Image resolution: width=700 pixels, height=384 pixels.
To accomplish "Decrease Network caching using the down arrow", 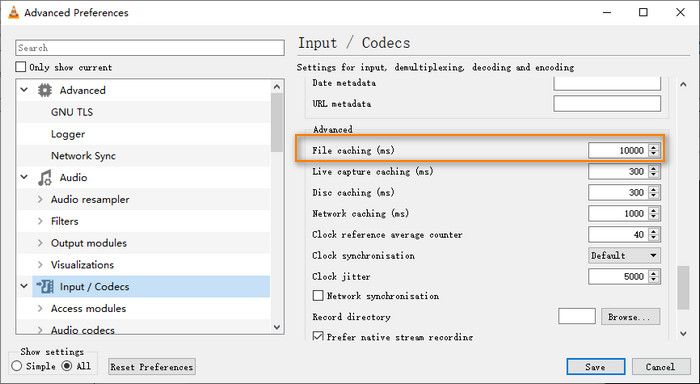I will [x=654, y=217].
